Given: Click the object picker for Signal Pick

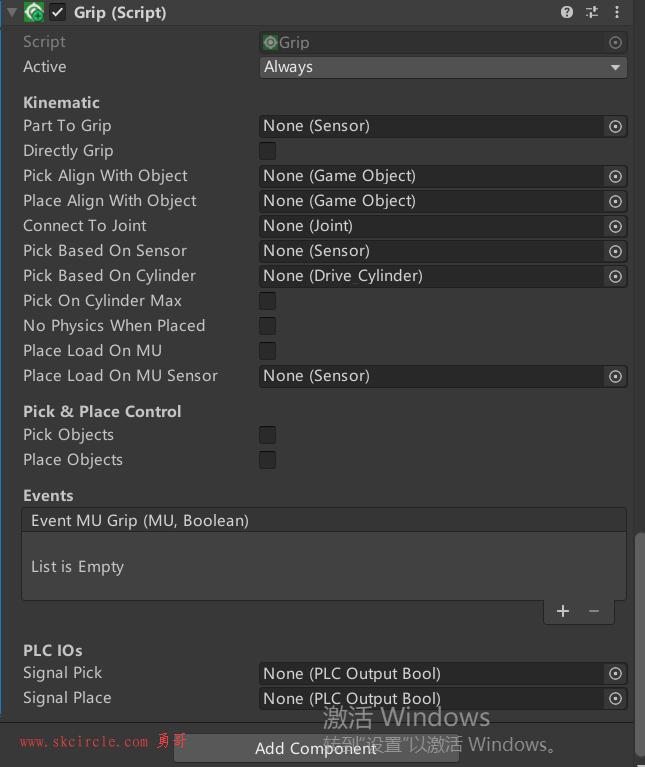Looking at the screenshot, I should (x=615, y=674).
